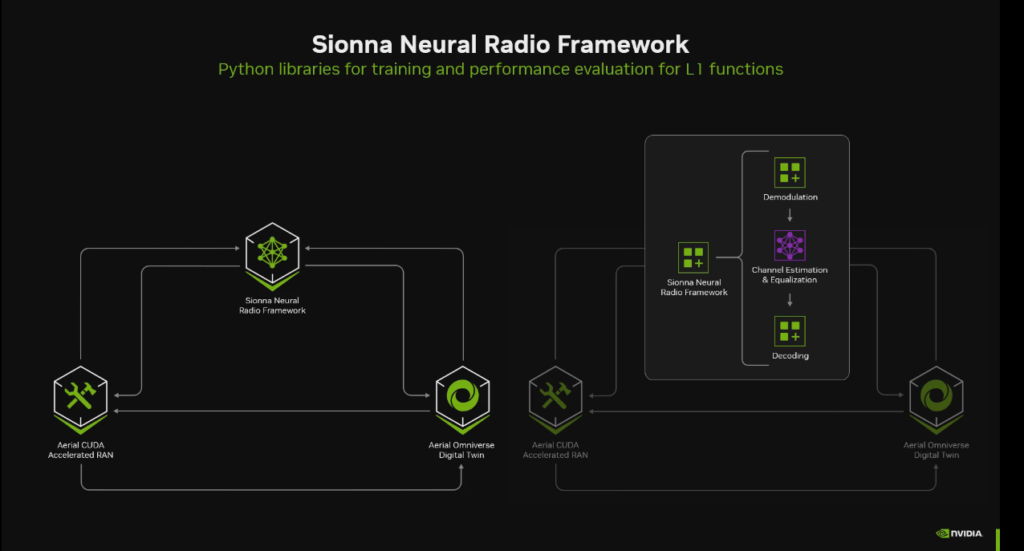Click the green grid icon above Sionna Neural Radio Framework

click(693, 257)
